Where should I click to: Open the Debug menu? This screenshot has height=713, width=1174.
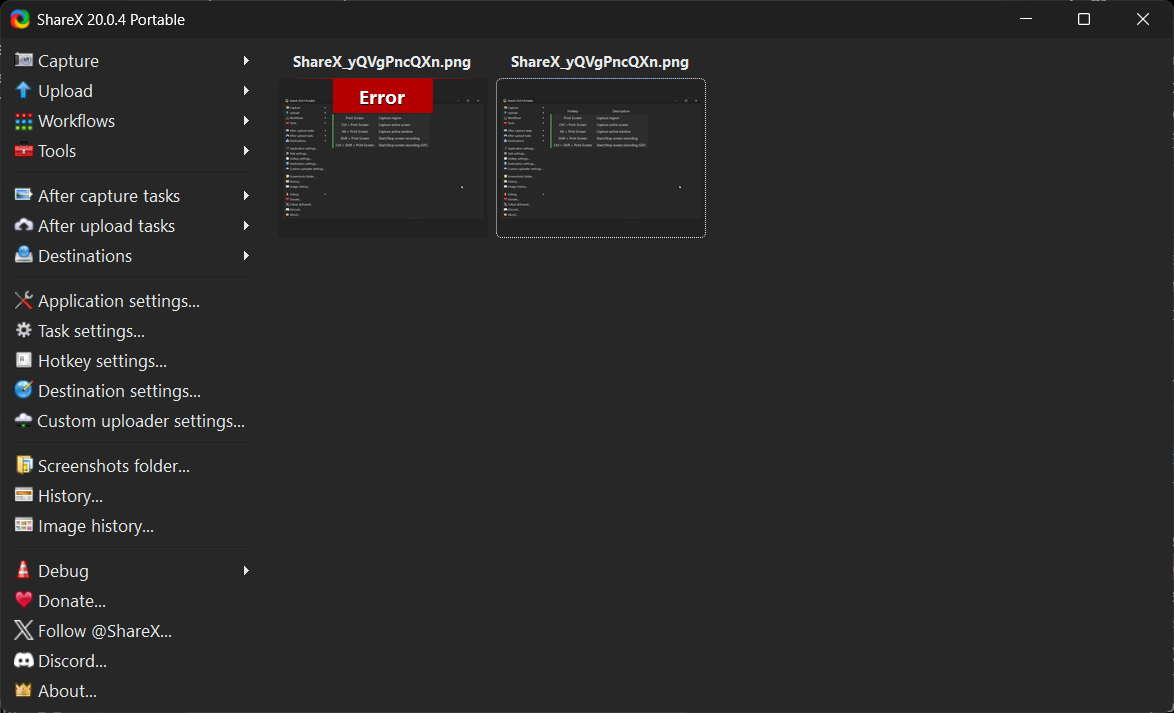pos(133,571)
